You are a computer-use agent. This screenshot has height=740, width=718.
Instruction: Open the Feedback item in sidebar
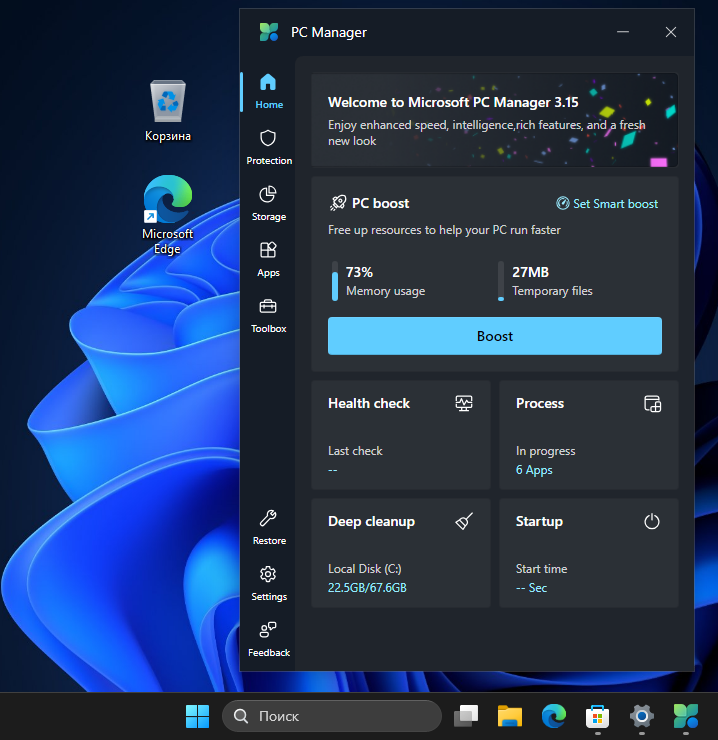coord(269,639)
